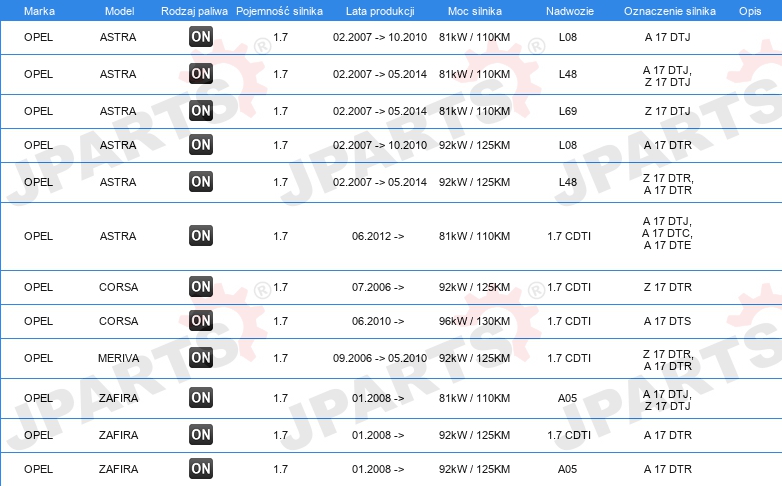Select the 96kW / 130KM power cell
This screenshot has width=782, height=486.
click(474, 321)
